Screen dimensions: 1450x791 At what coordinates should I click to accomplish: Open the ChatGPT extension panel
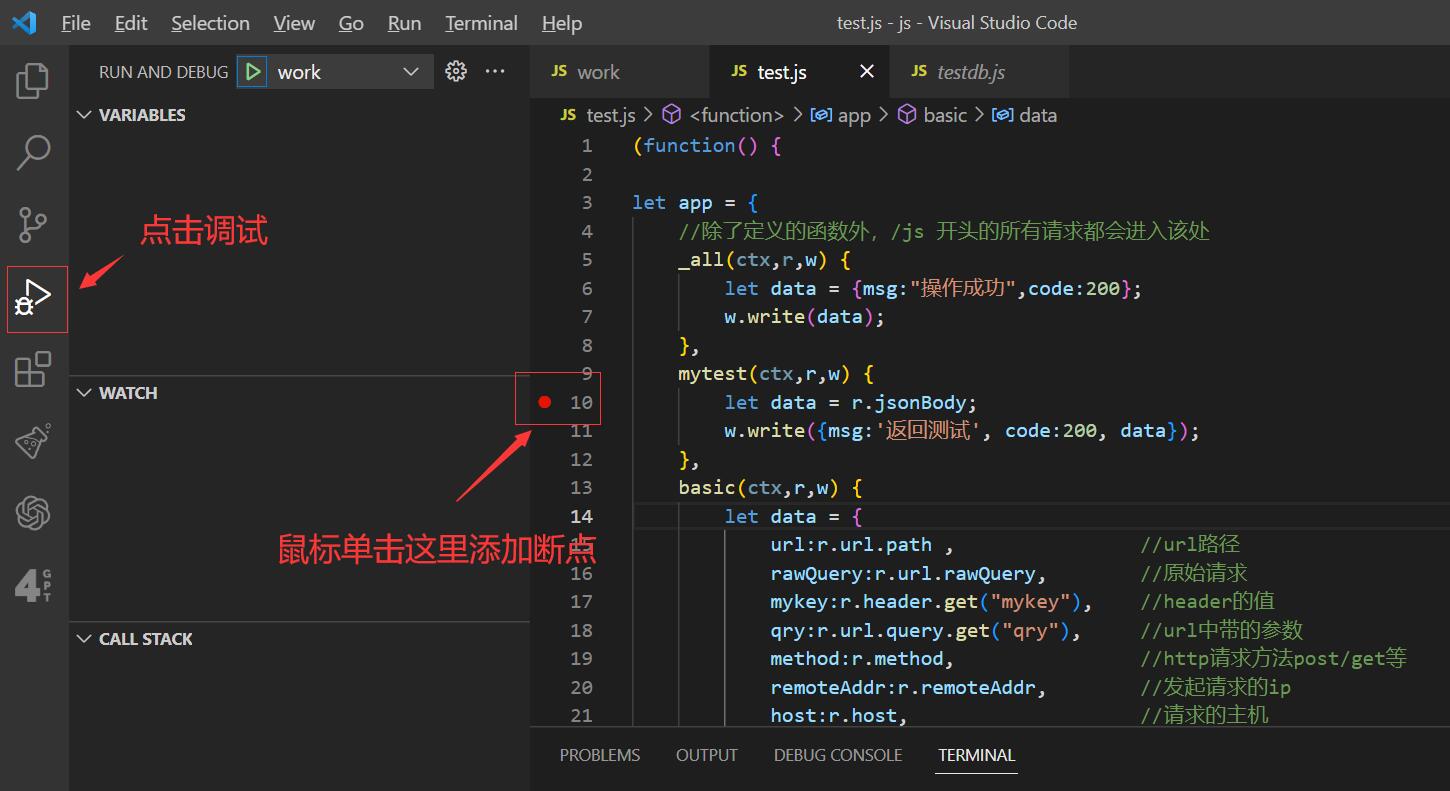[33, 513]
